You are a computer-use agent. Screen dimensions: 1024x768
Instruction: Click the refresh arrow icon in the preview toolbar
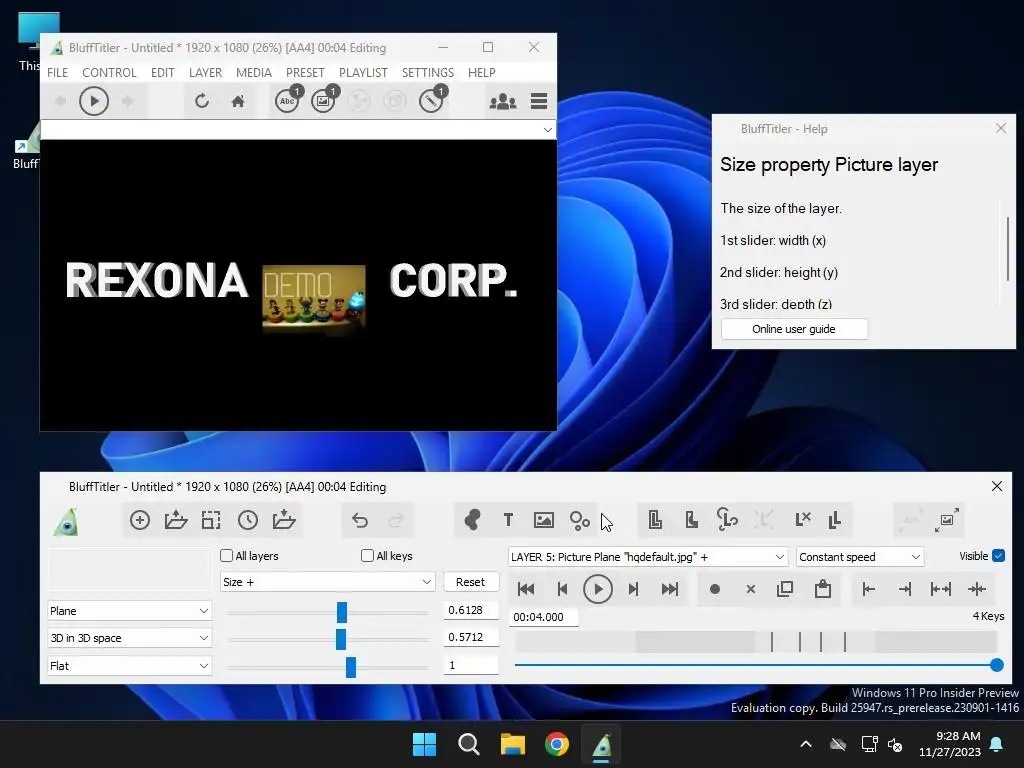coord(202,101)
